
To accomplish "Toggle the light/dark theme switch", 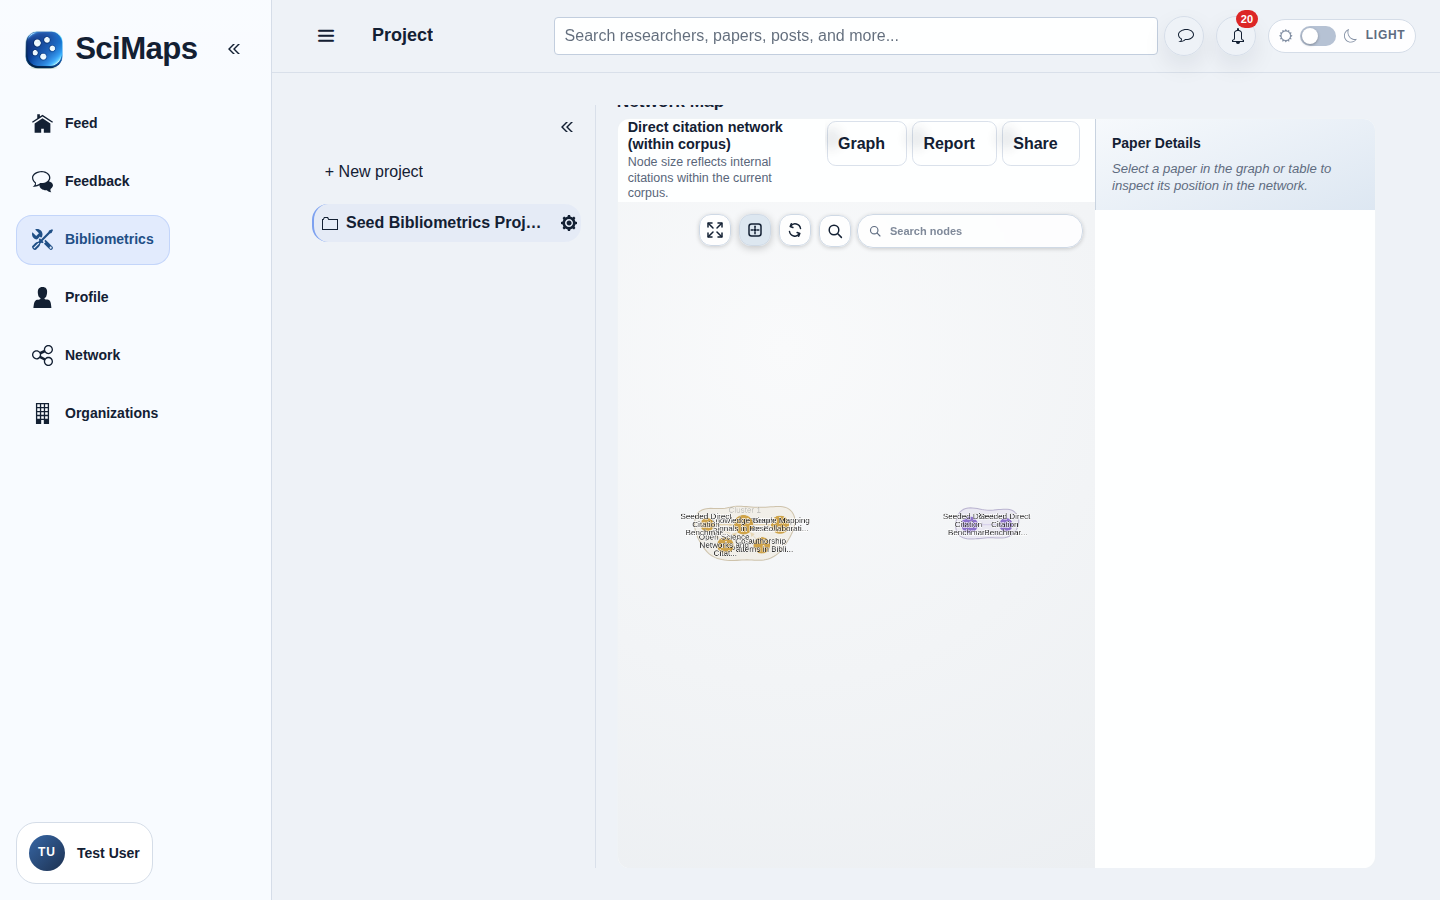I will point(1317,36).
